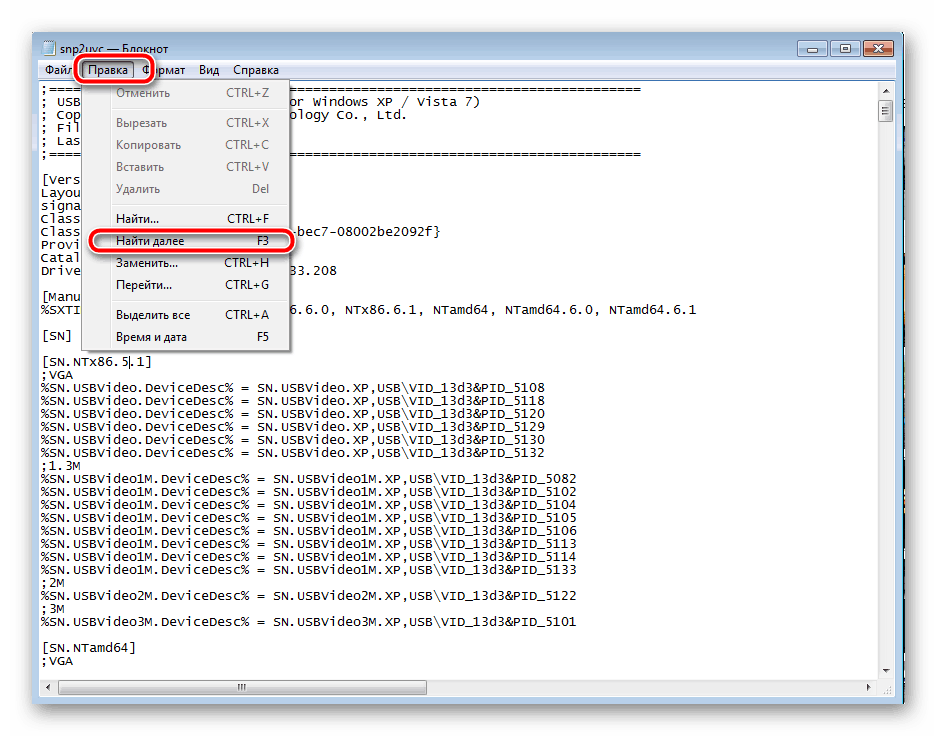Click the horizontal scrollbar right arrow
937x736 pixels.
[x=868, y=687]
